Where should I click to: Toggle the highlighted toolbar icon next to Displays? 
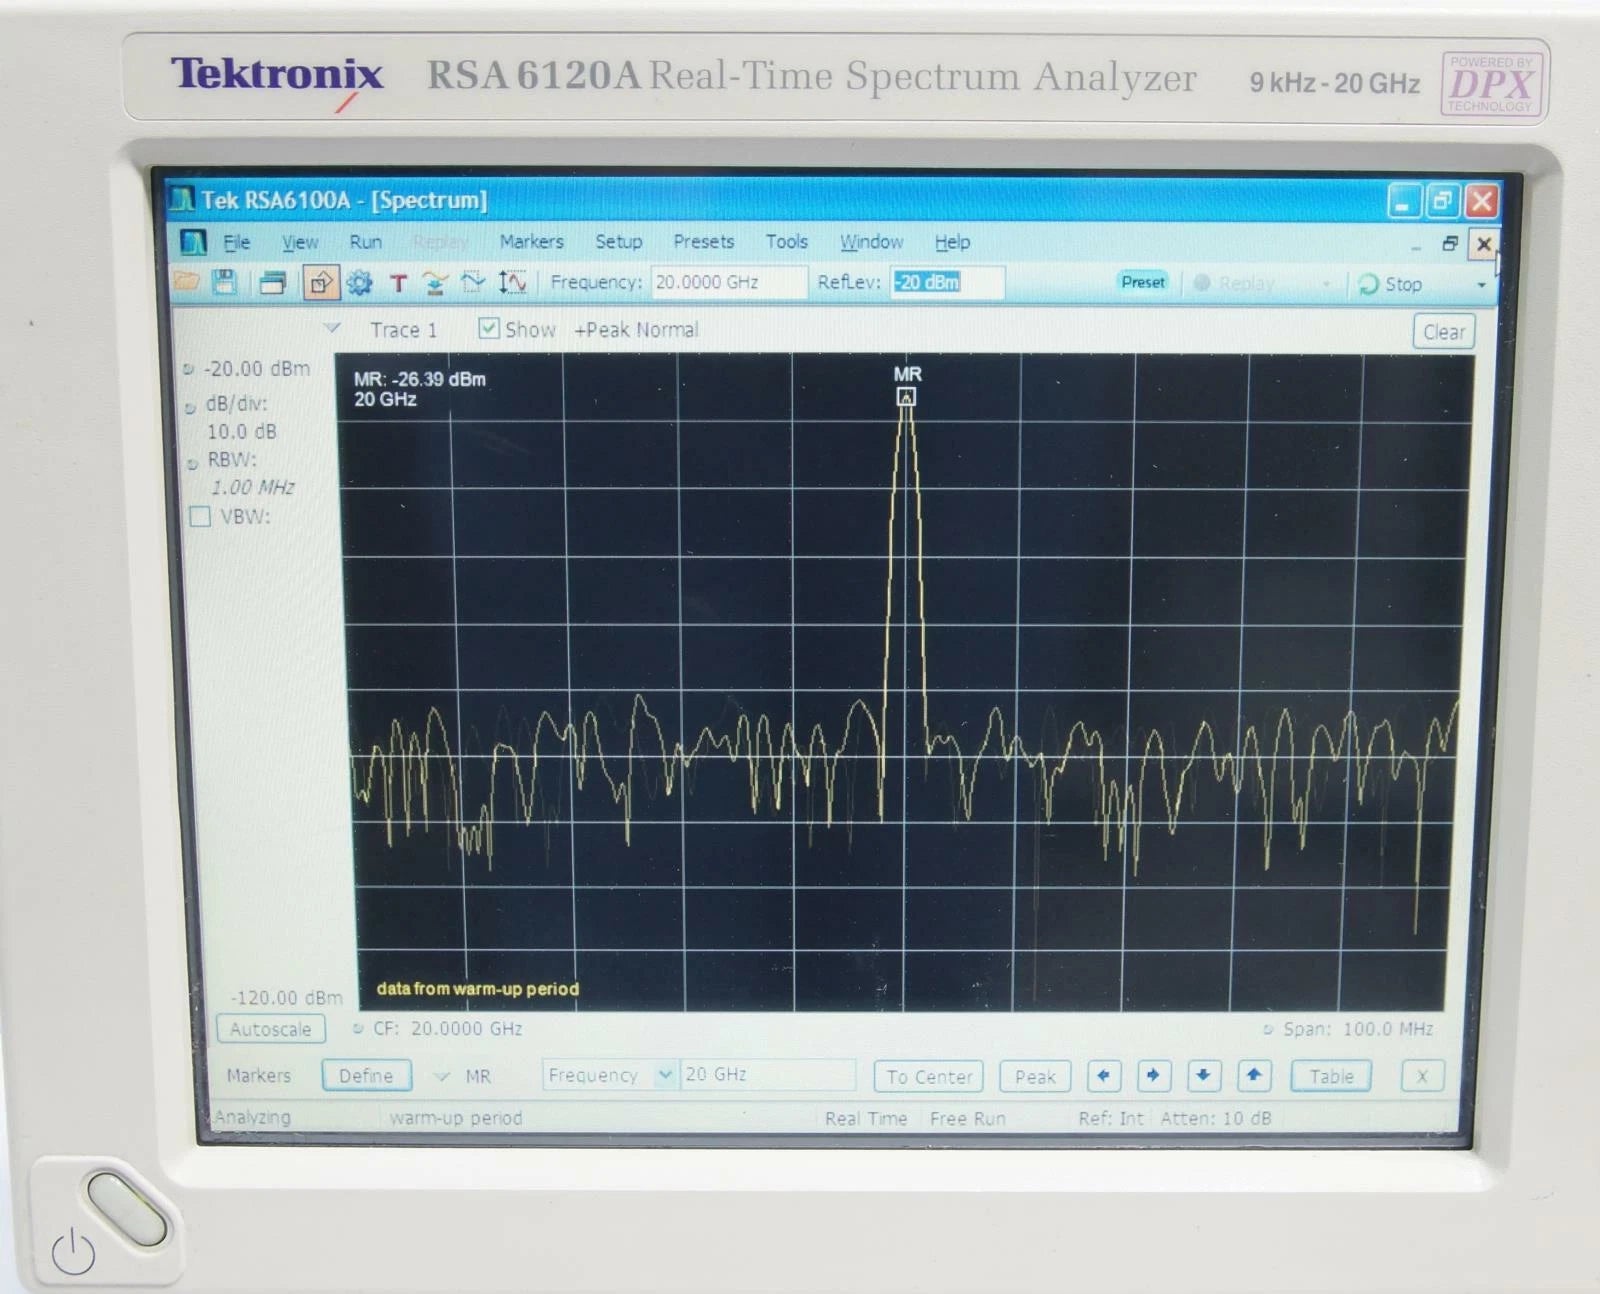[320, 283]
